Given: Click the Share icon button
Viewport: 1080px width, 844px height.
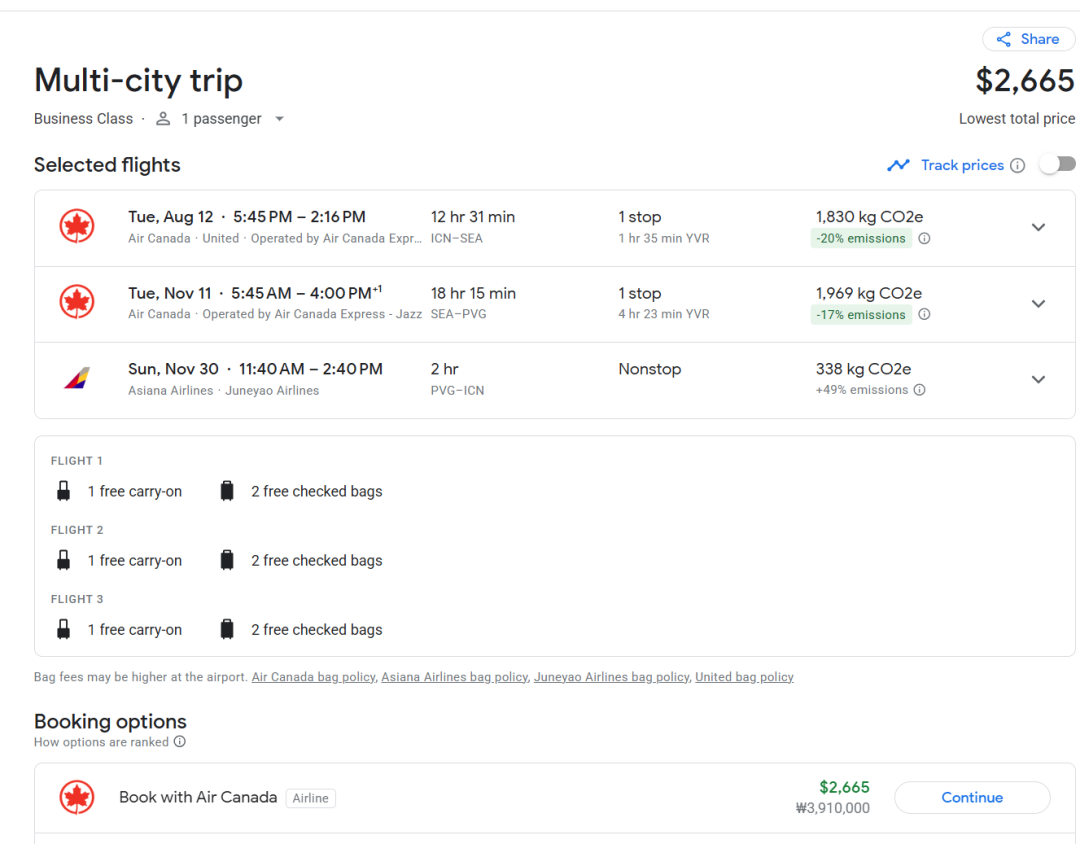Looking at the screenshot, I should click(x=1028, y=39).
